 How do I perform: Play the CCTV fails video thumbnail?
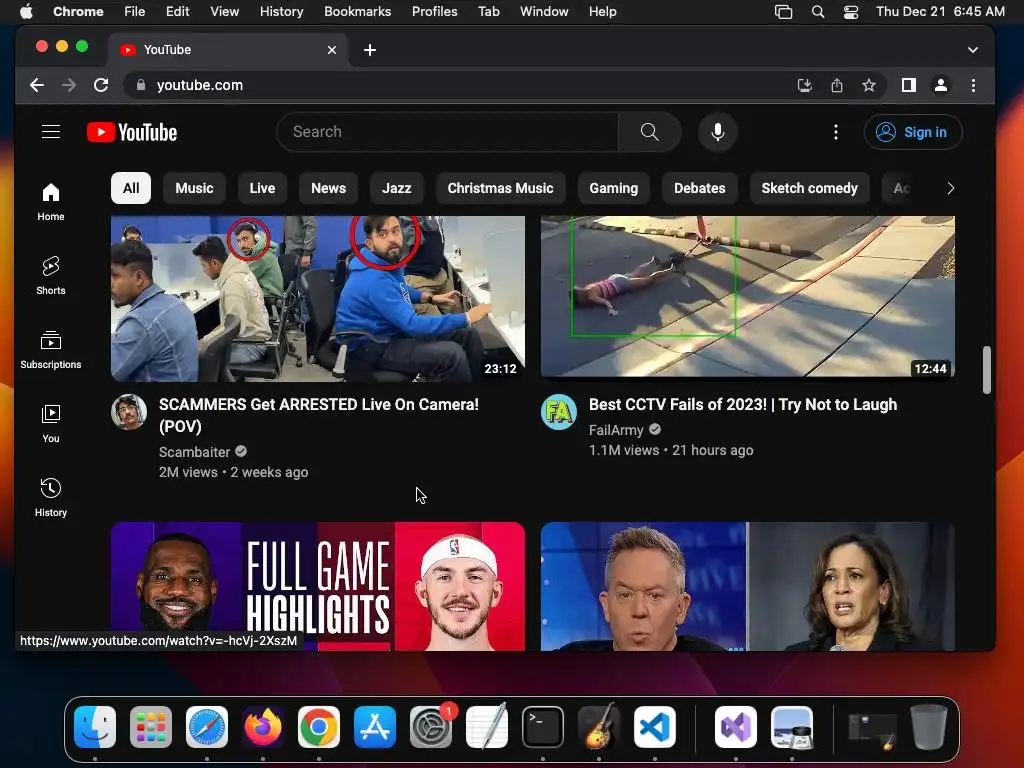click(748, 296)
